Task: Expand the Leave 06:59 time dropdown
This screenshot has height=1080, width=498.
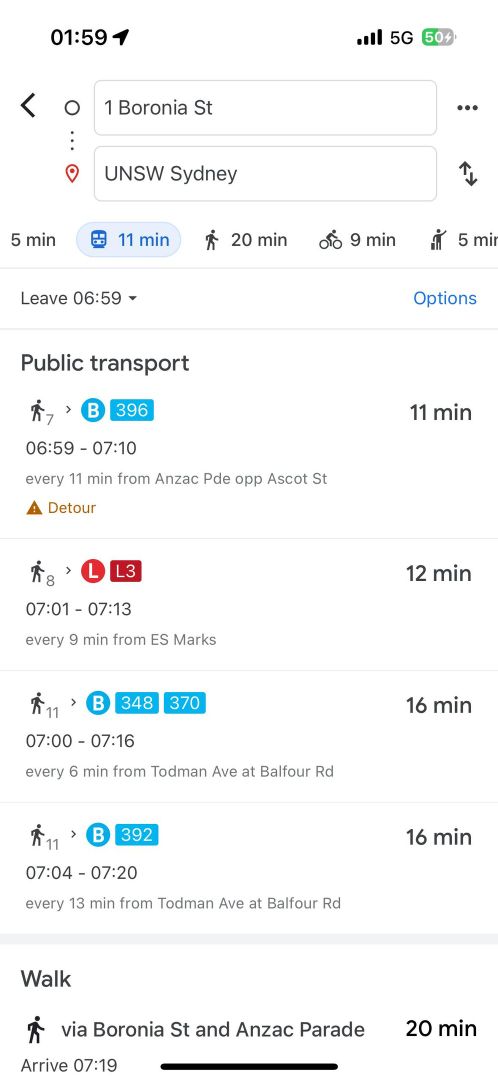Action: tap(79, 298)
